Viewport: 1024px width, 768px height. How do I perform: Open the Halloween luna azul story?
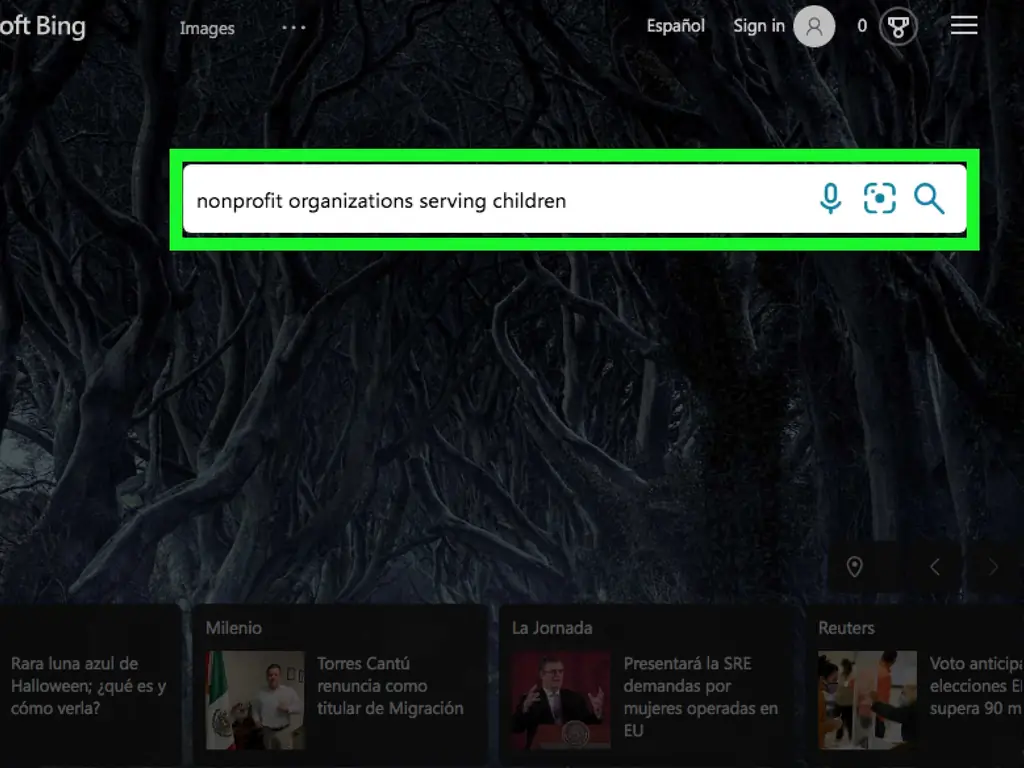click(88, 686)
